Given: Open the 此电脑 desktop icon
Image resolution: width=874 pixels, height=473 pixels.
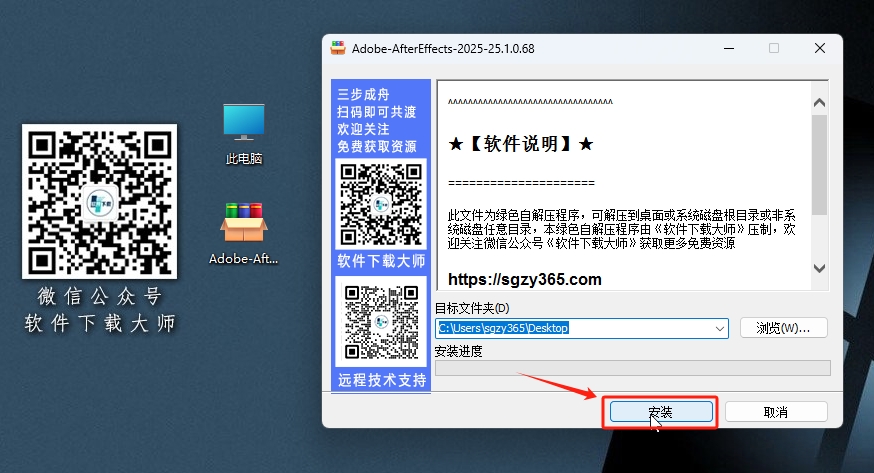Looking at the screenshot, I should 244,134.
